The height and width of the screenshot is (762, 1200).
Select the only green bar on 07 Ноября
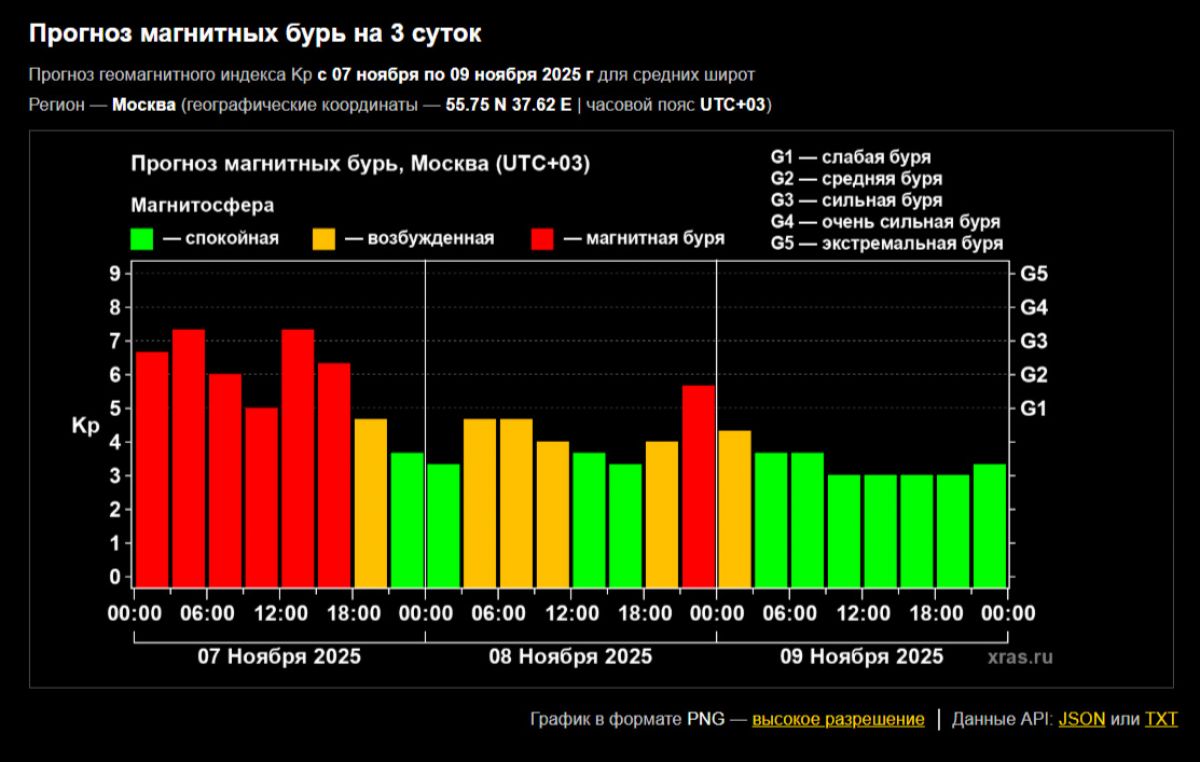coord(407,519)
